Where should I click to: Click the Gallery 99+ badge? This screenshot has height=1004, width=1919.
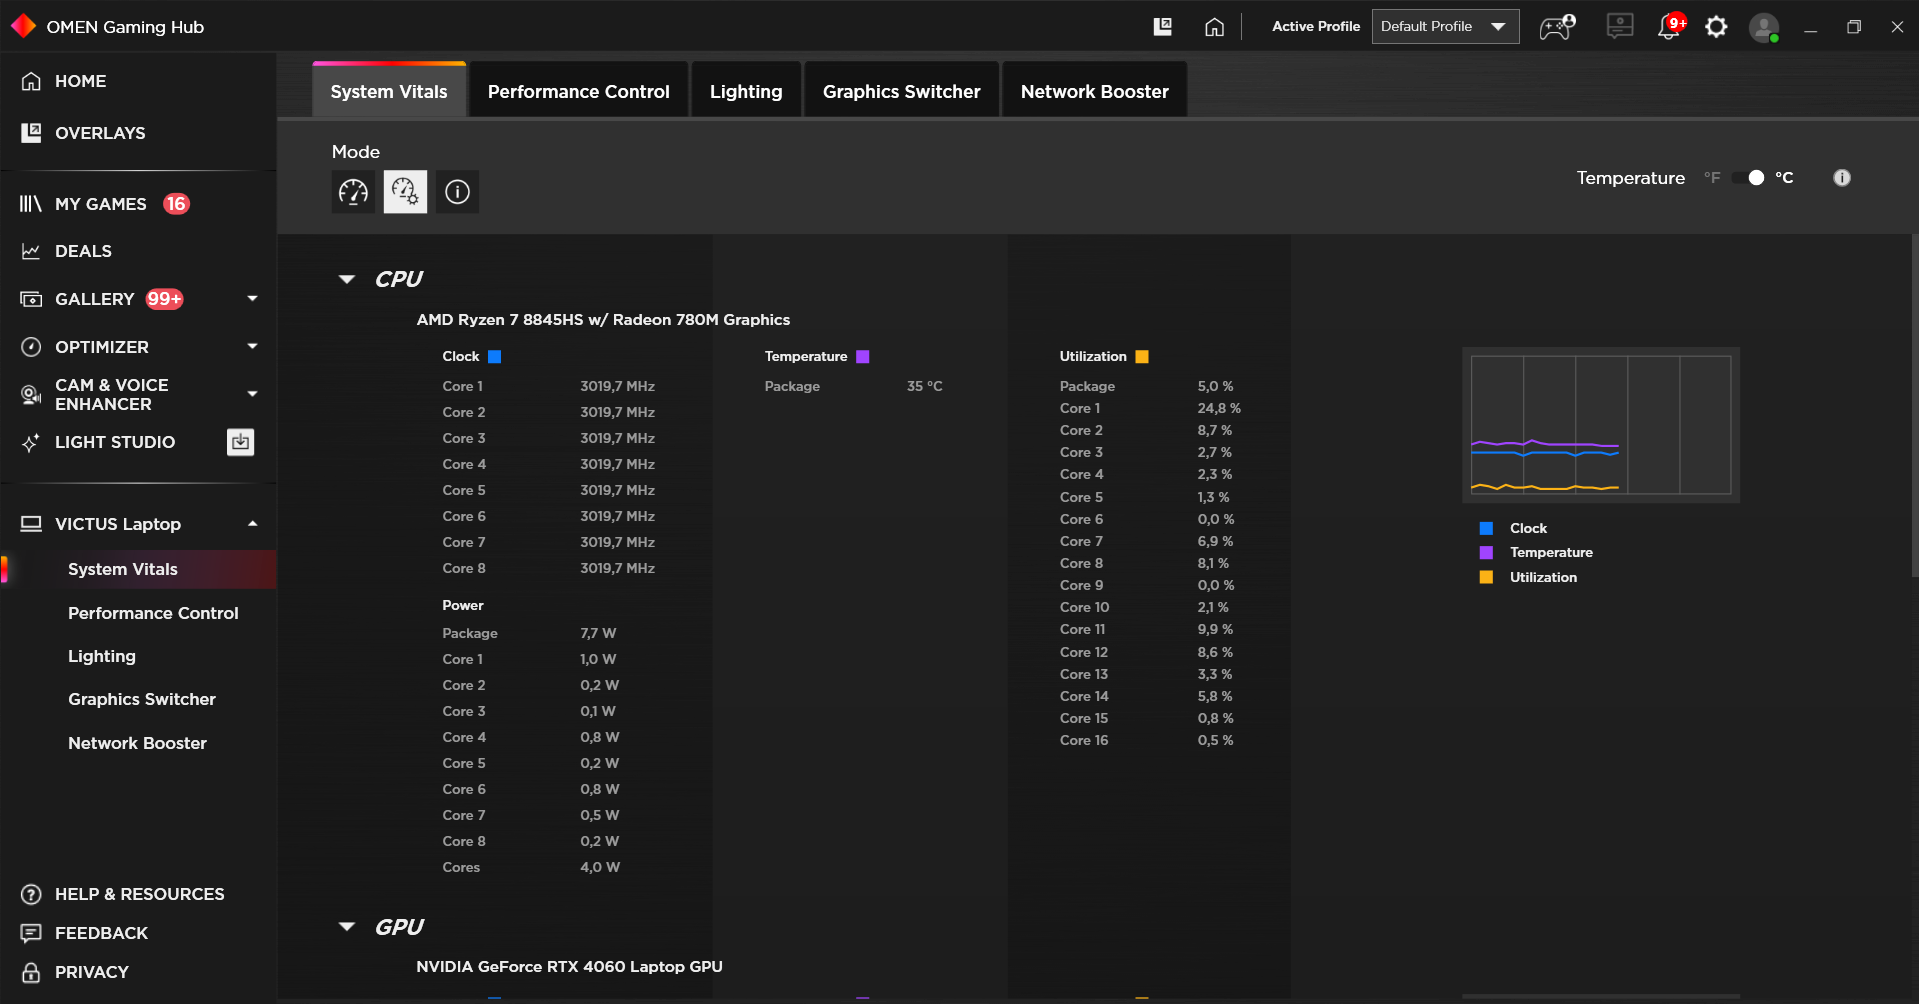165,299
